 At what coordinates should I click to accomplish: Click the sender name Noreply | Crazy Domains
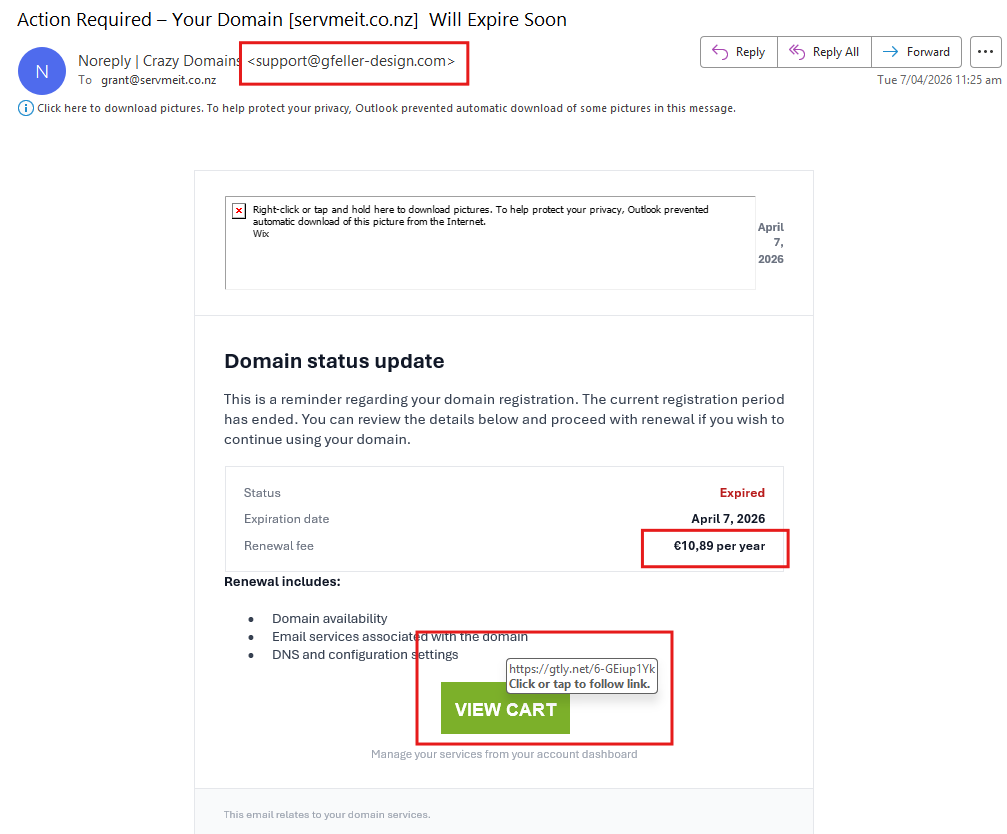pyautogui.click(x=159, y=61)
